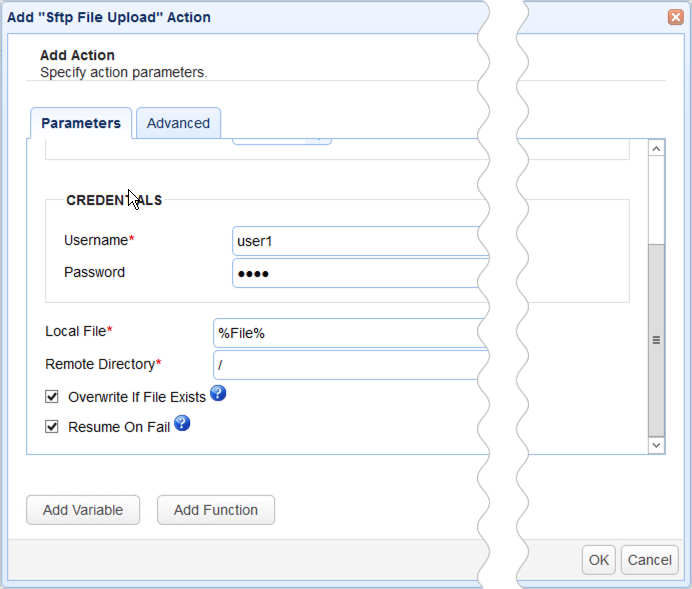Select the Parameters tab
This screenshot has width=692, height=589.
pos(81,123)
